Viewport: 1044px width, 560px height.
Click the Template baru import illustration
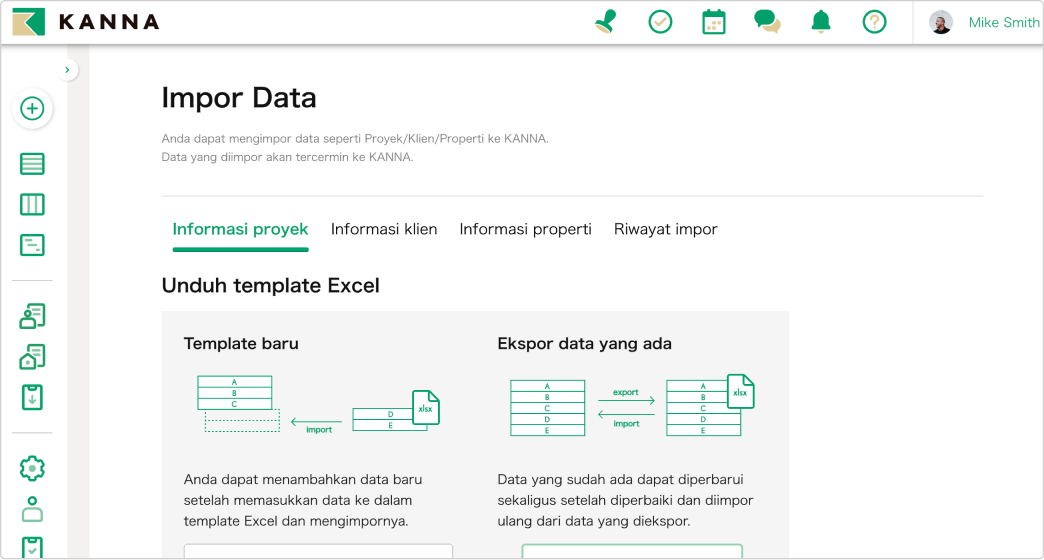[x=318, y=404]
